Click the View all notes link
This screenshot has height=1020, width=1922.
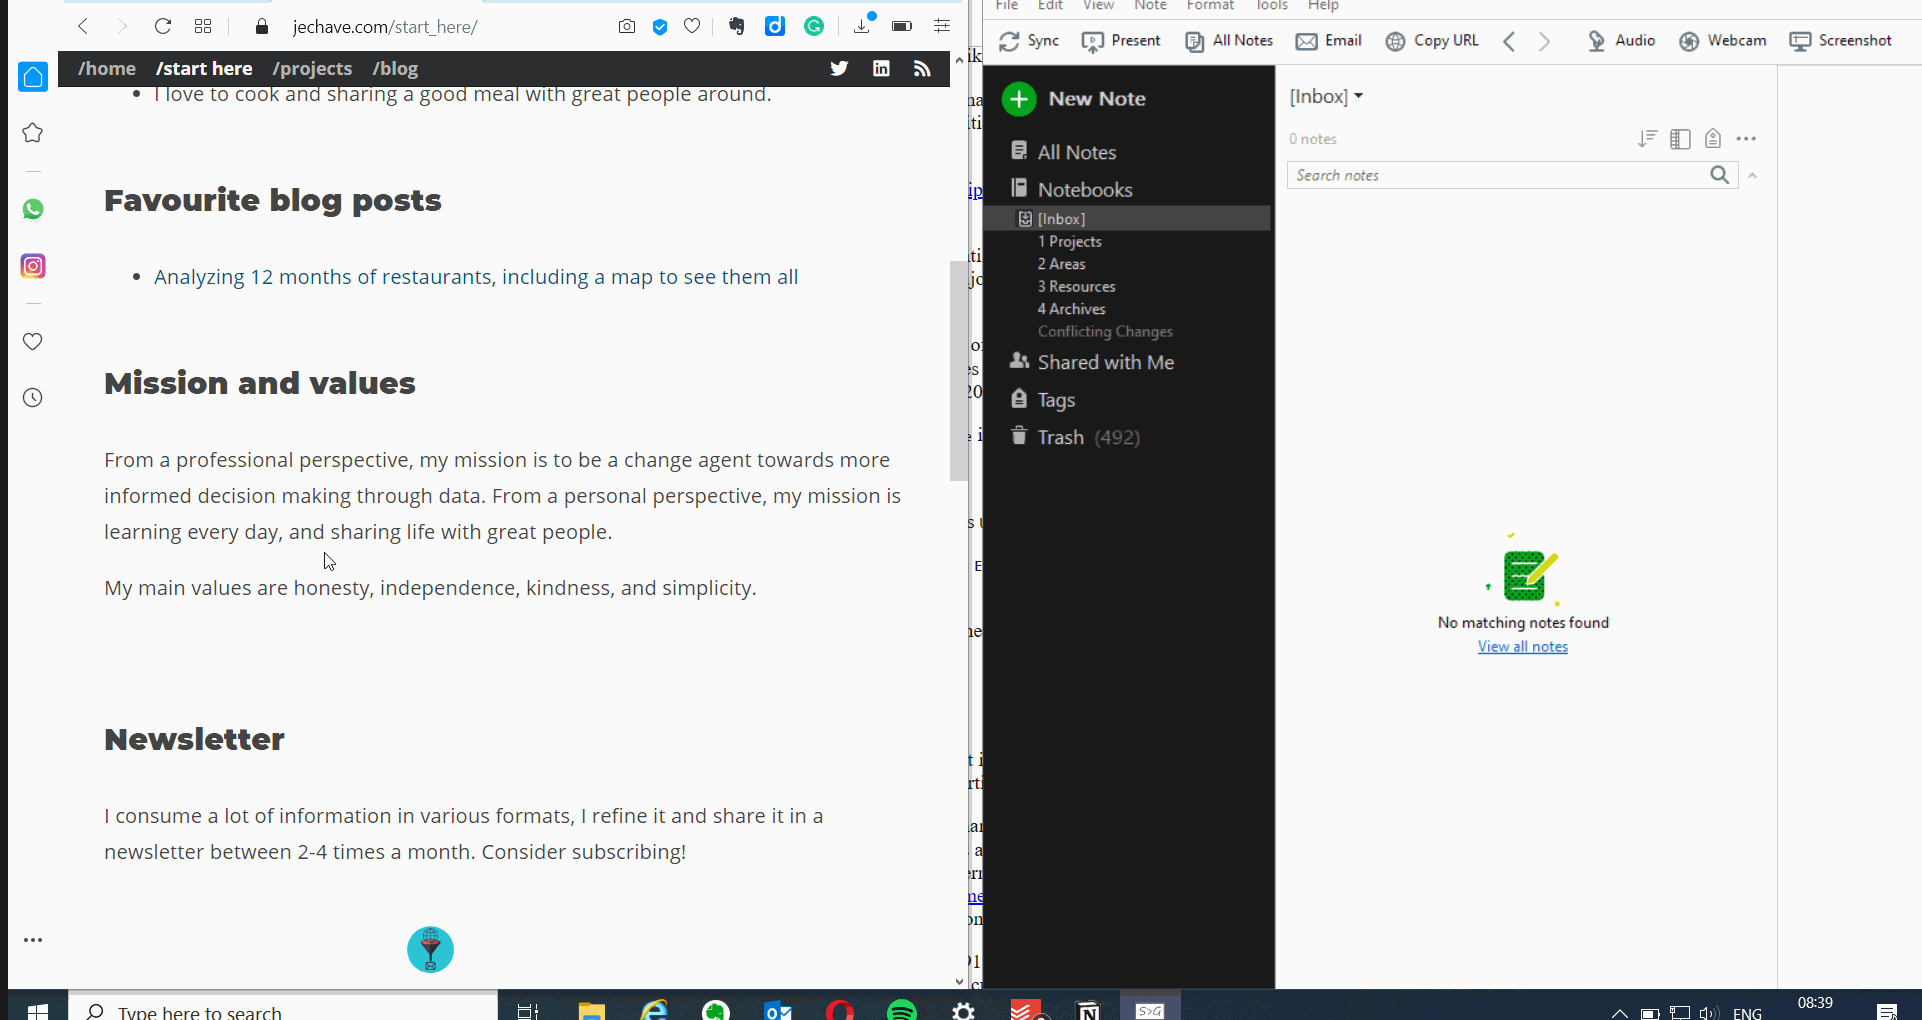pyautogui.click(x=1522, y=646)
